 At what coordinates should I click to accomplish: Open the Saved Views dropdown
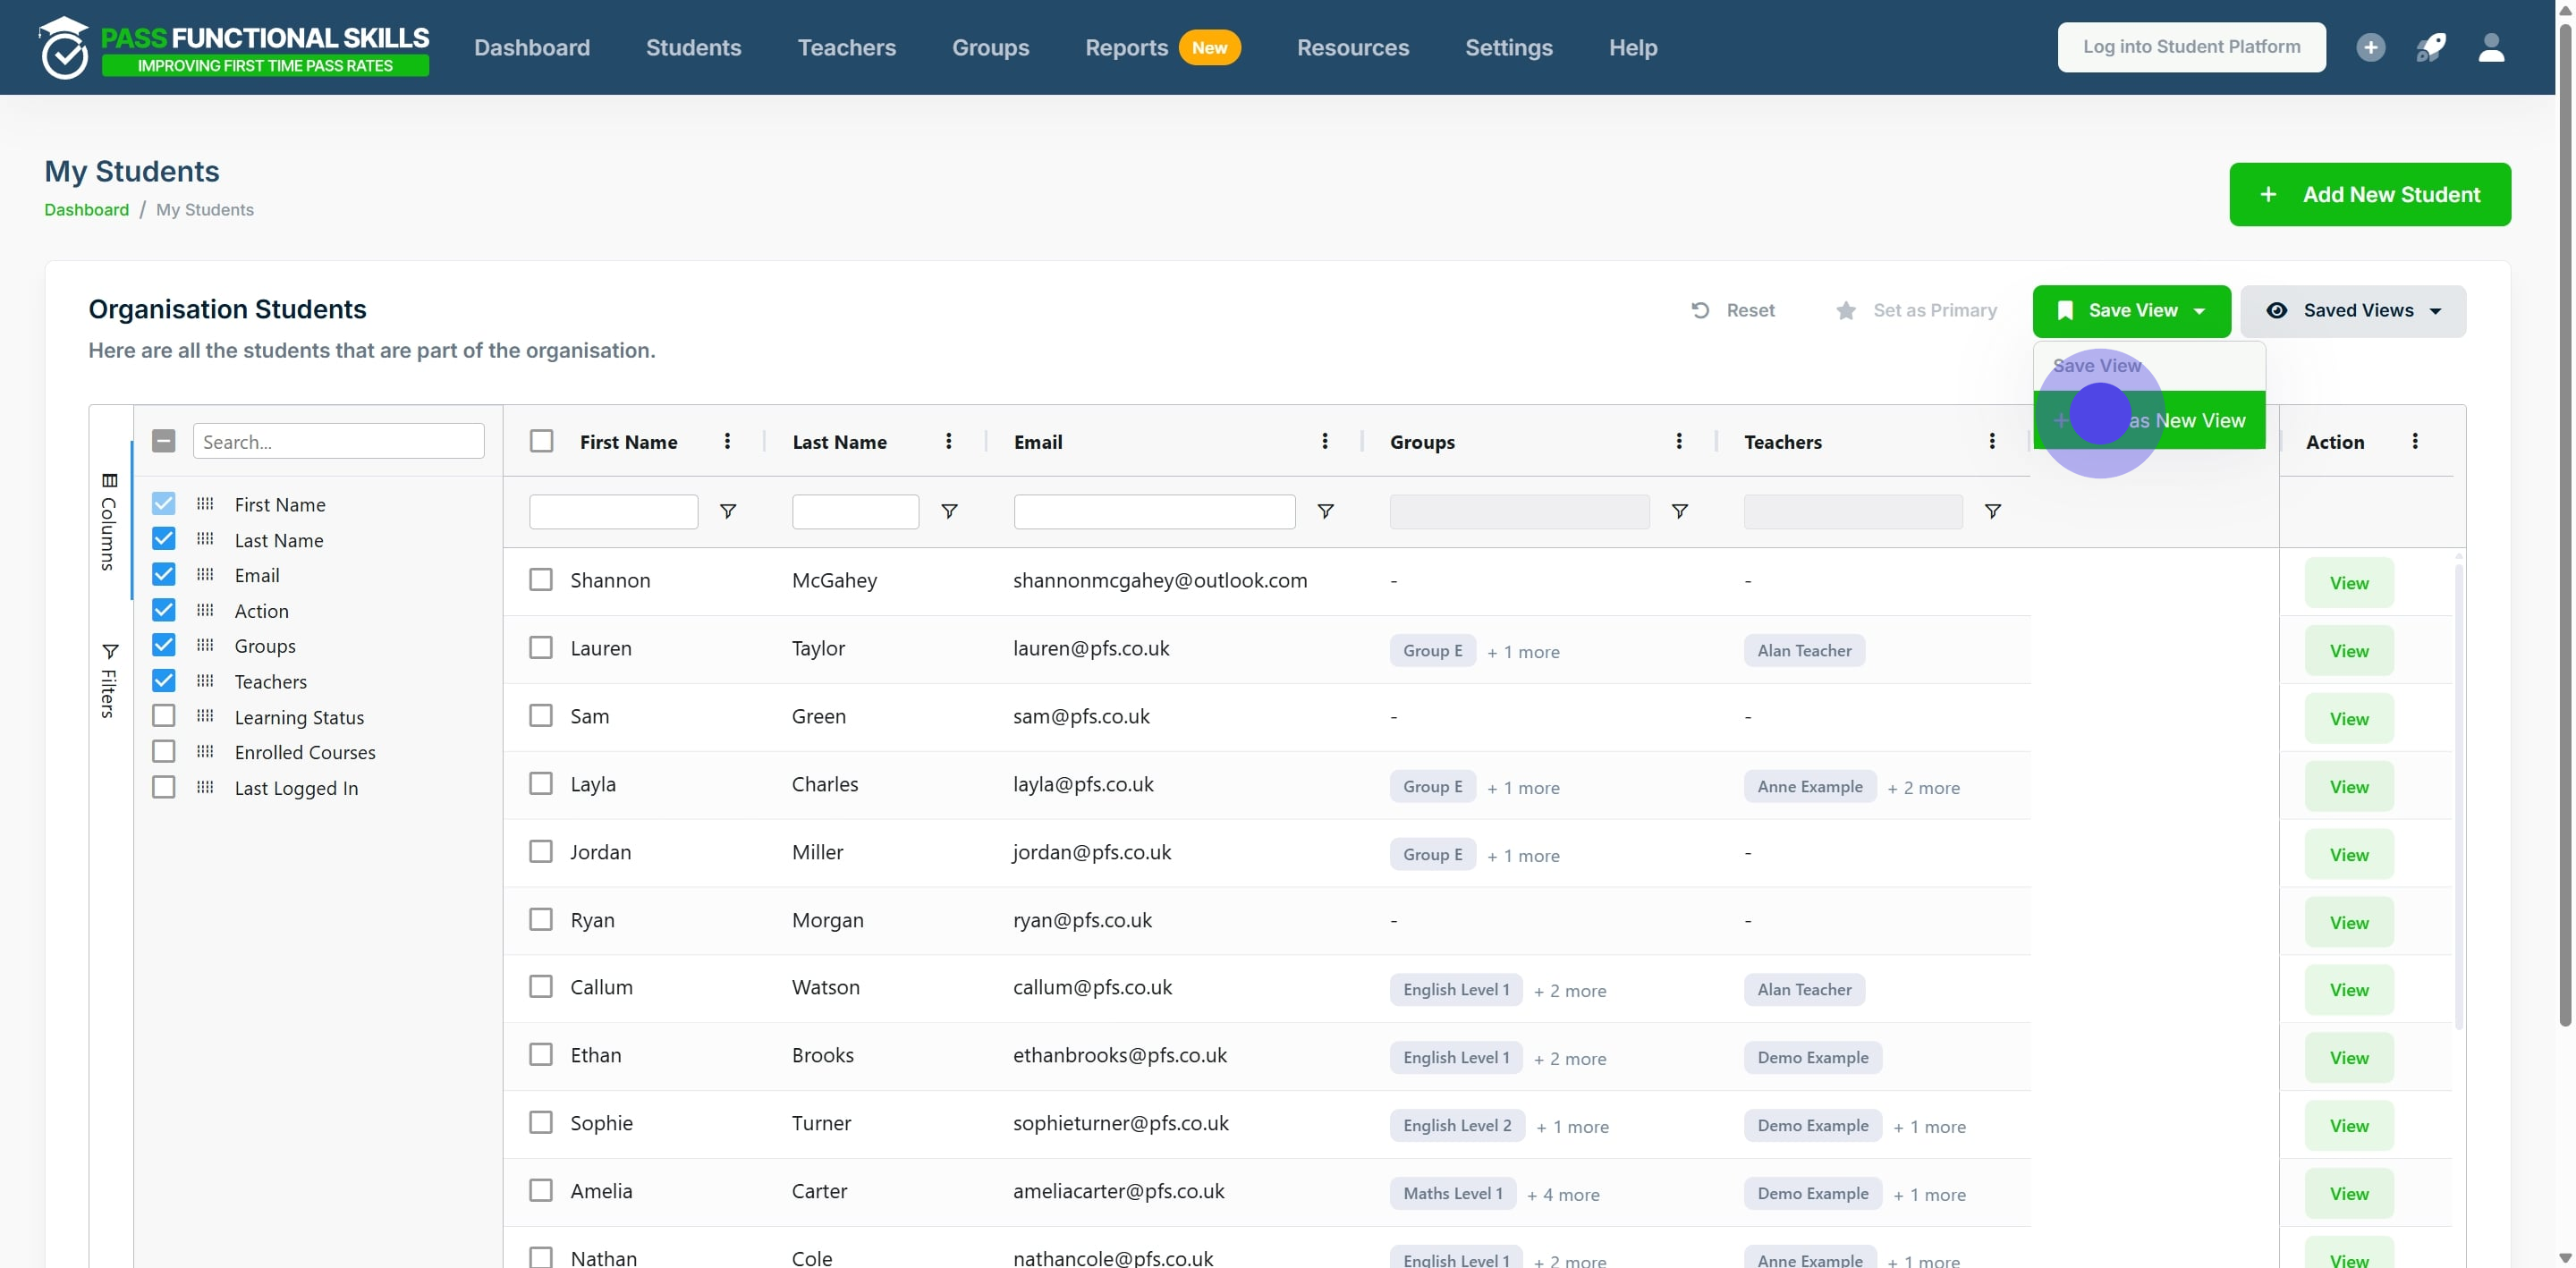click(x=2353, y=311)
